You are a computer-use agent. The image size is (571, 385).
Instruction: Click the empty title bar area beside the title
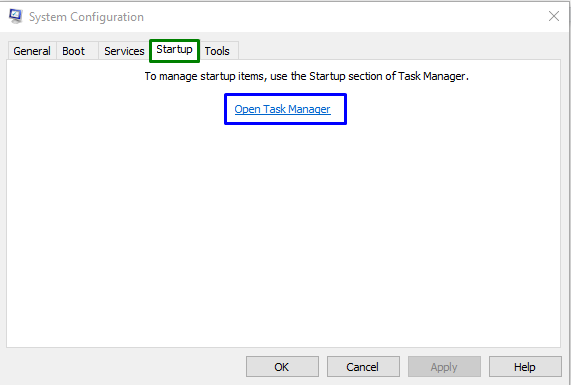346,16
